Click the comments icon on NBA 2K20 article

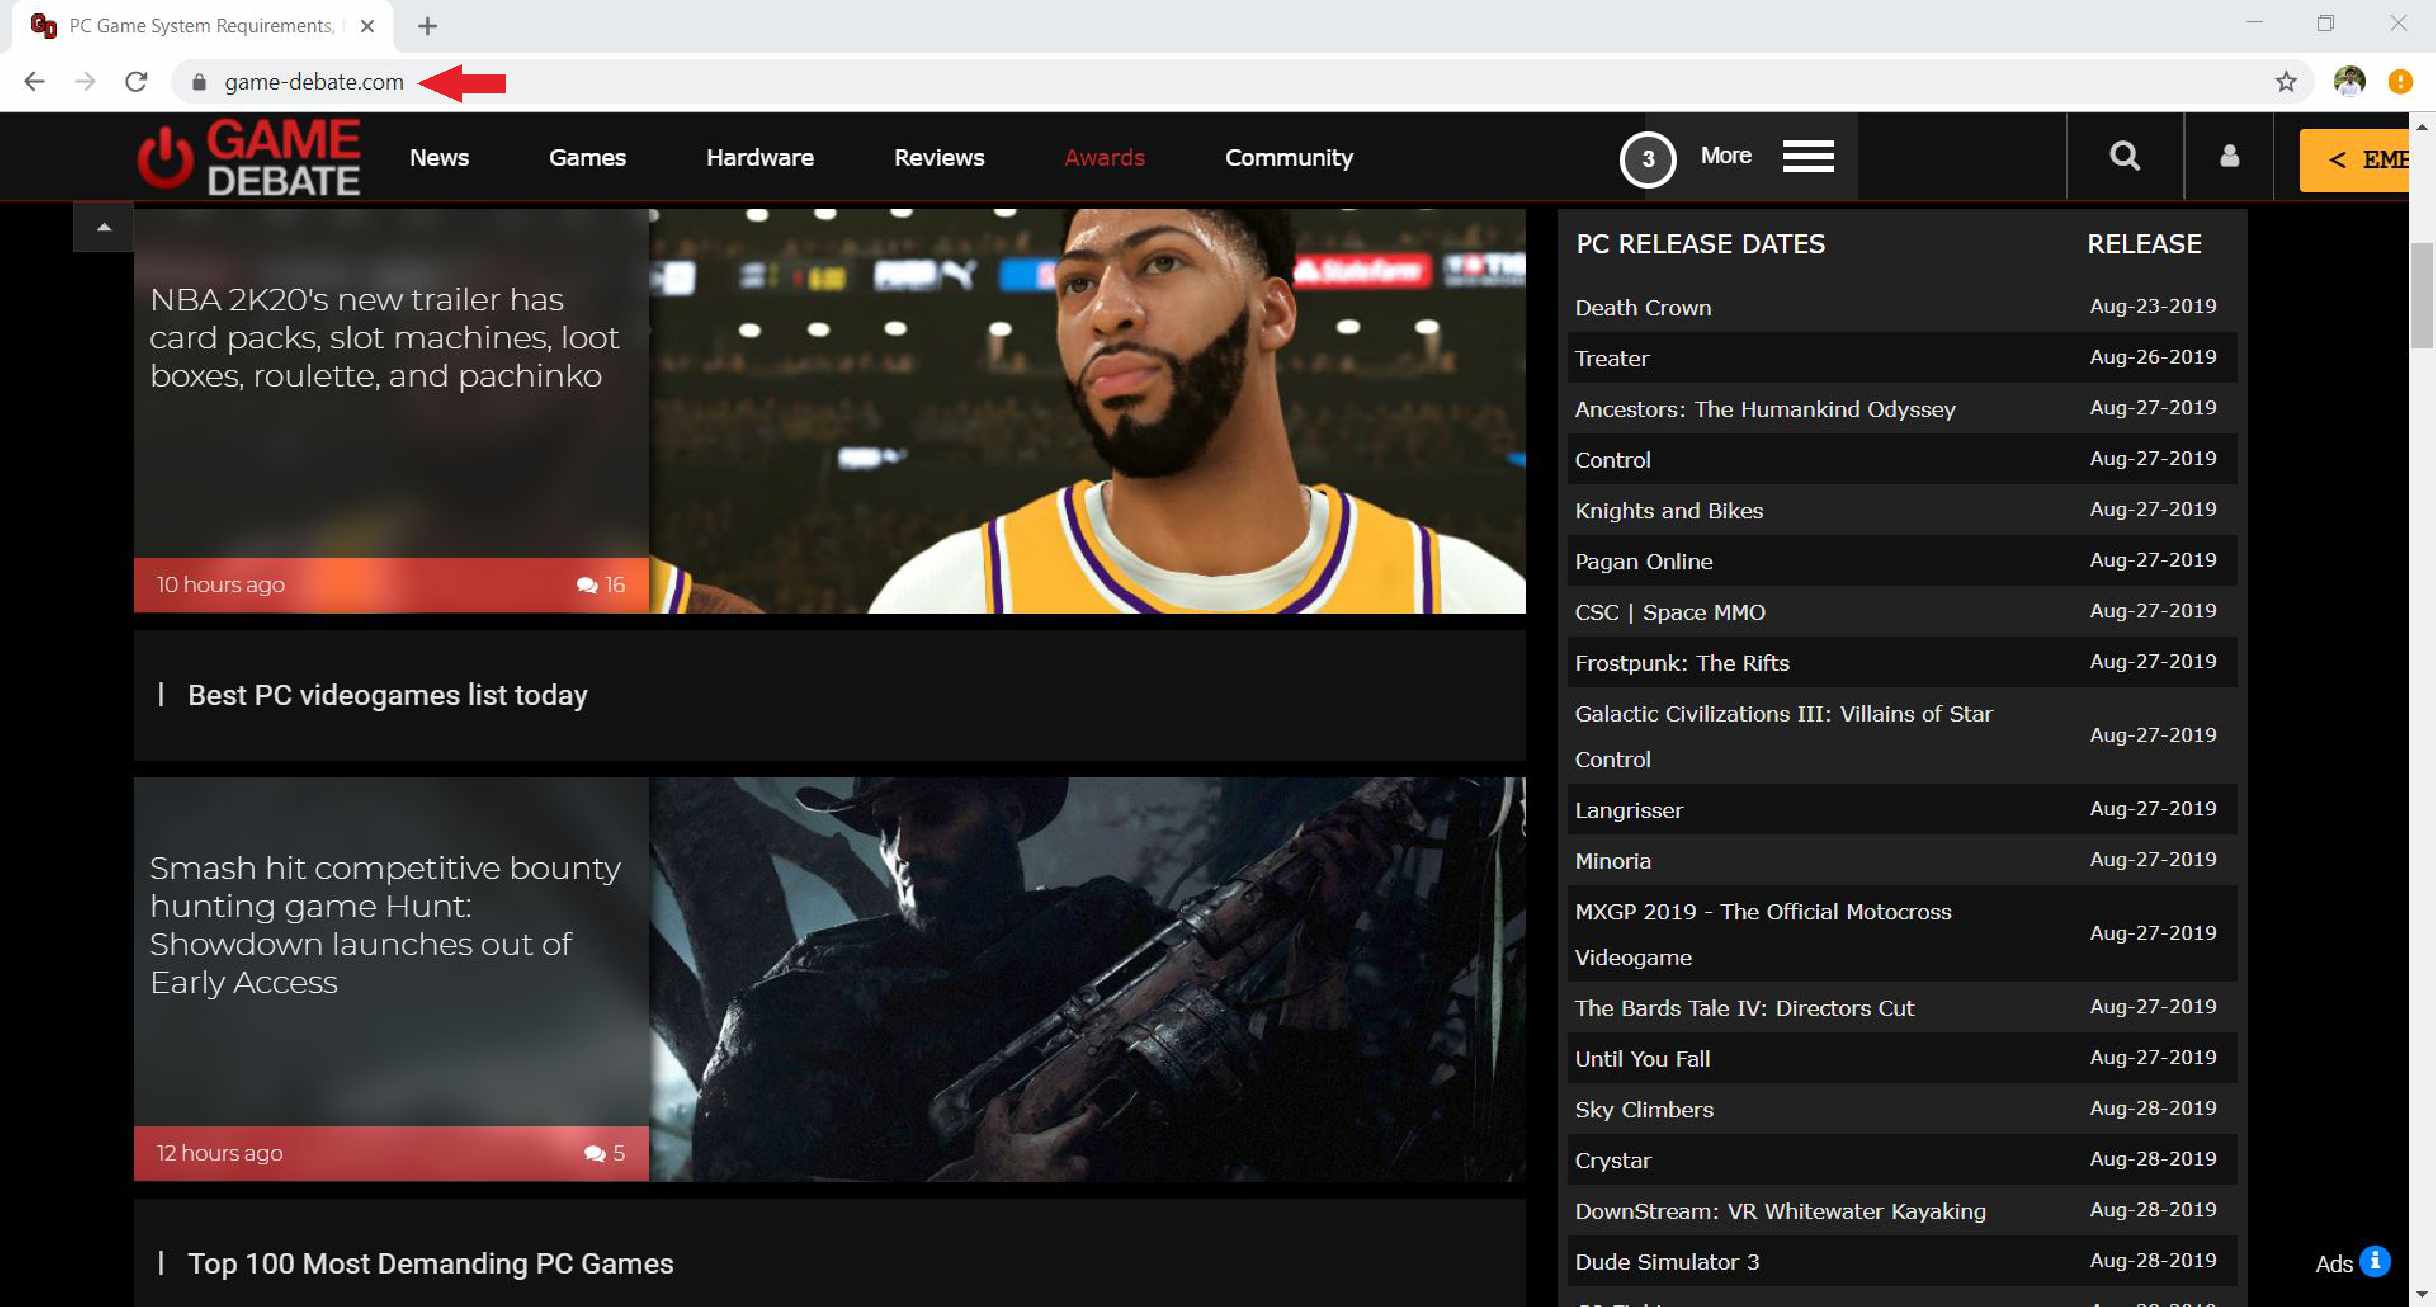[x=587, y=585]
